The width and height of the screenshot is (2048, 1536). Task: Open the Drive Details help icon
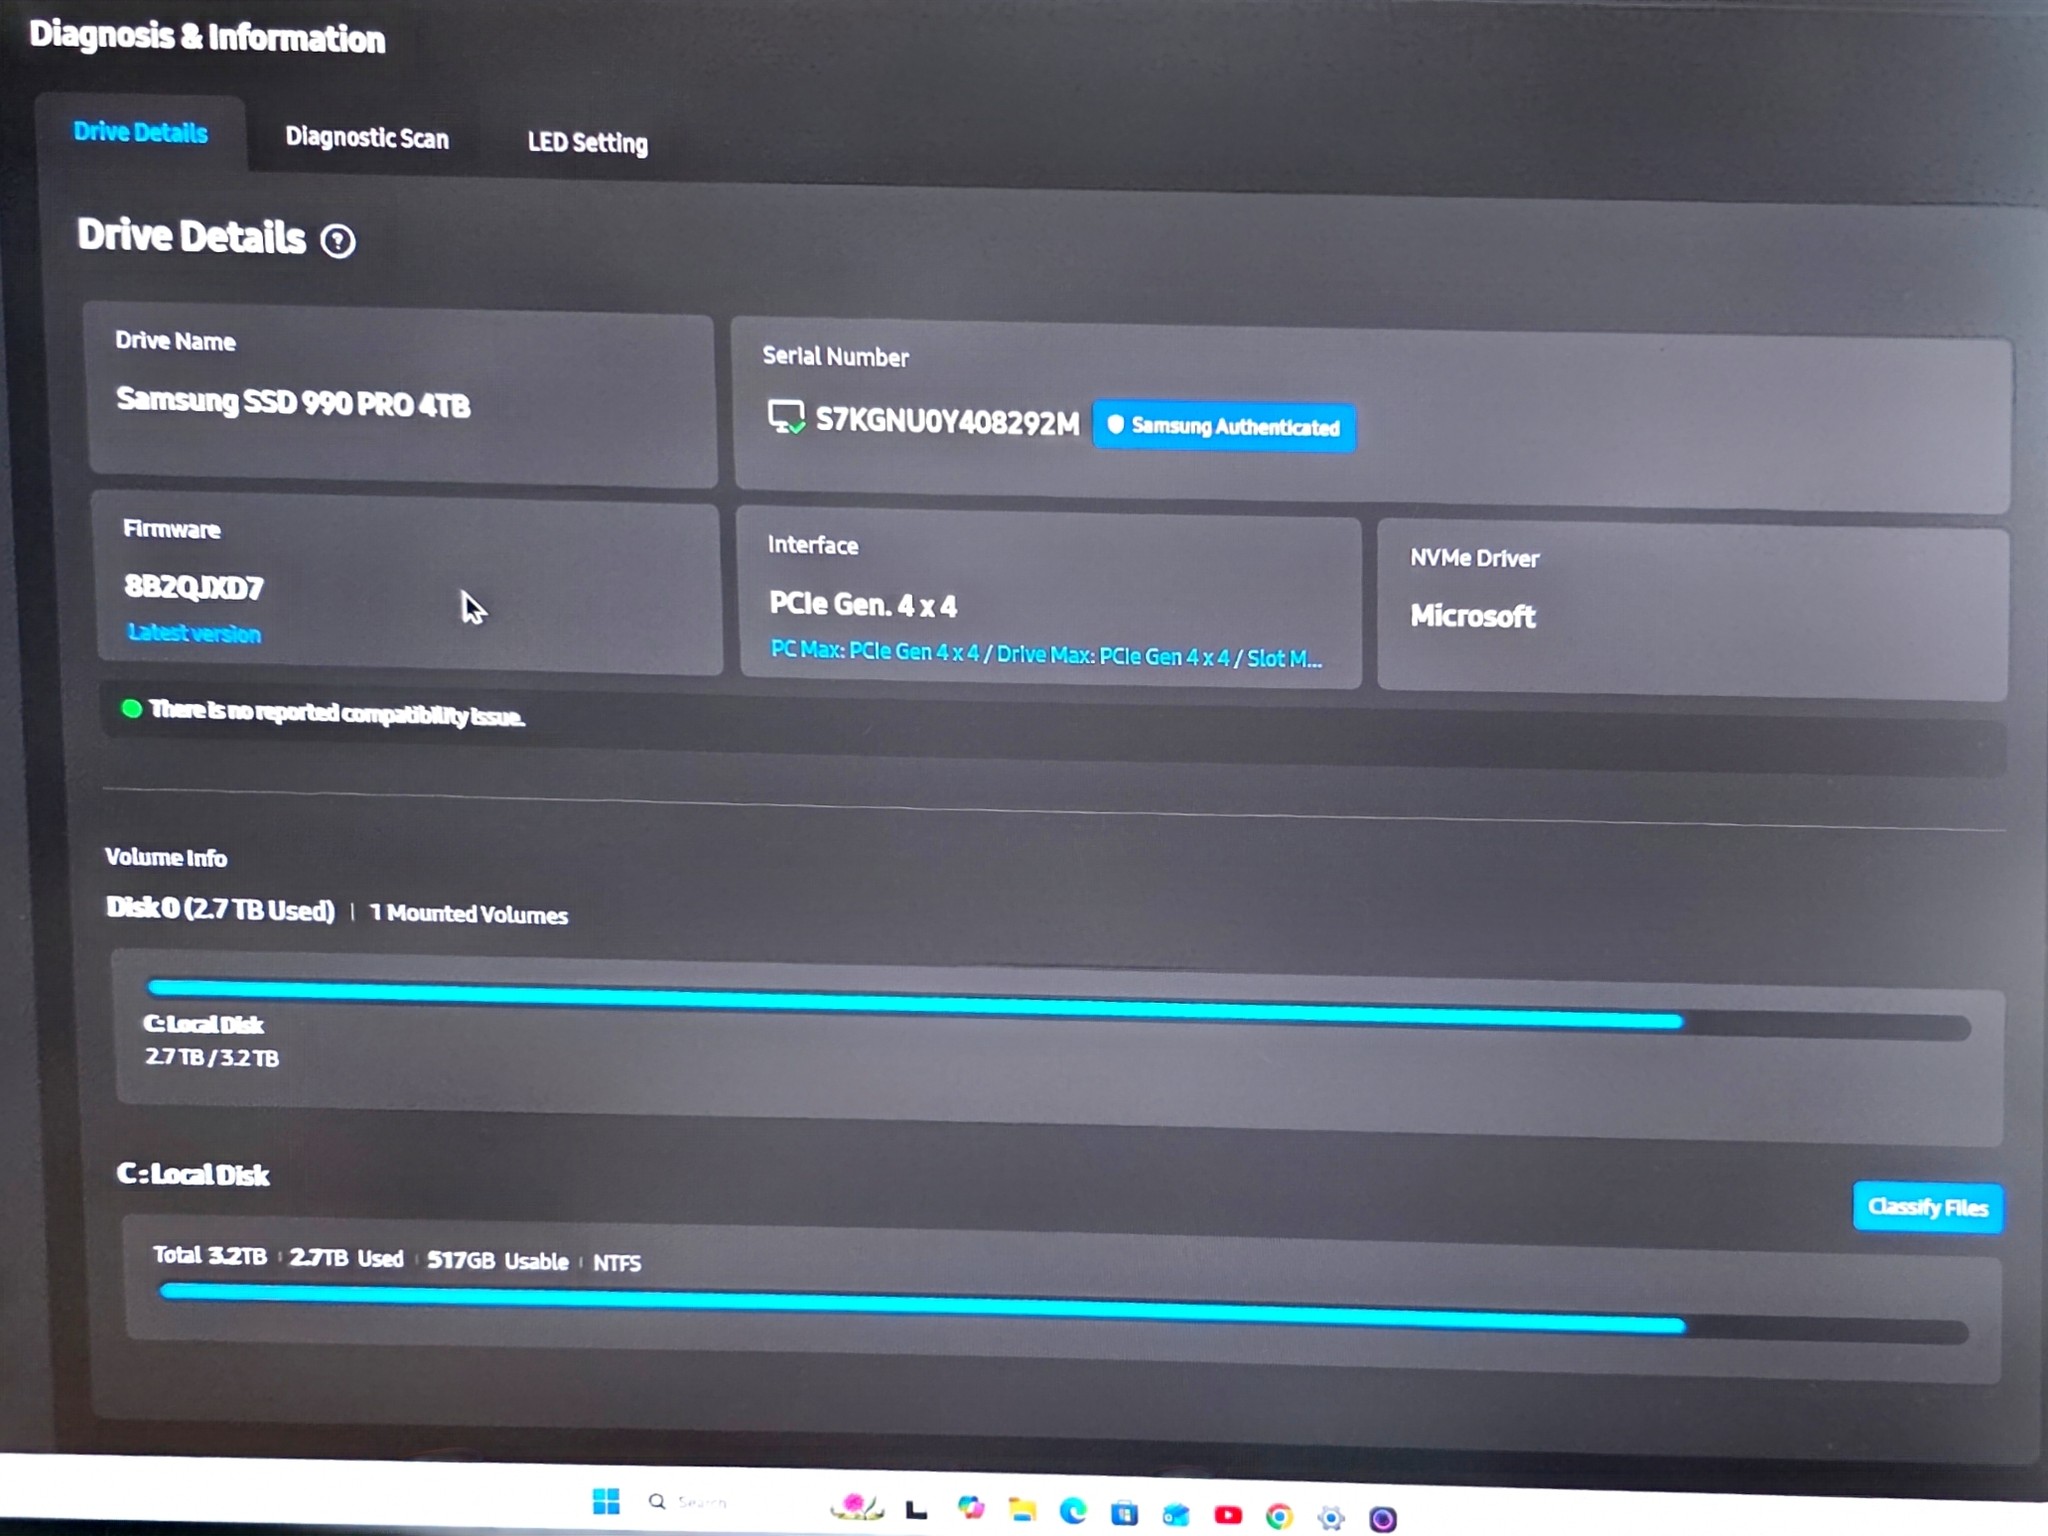[338, 241]
